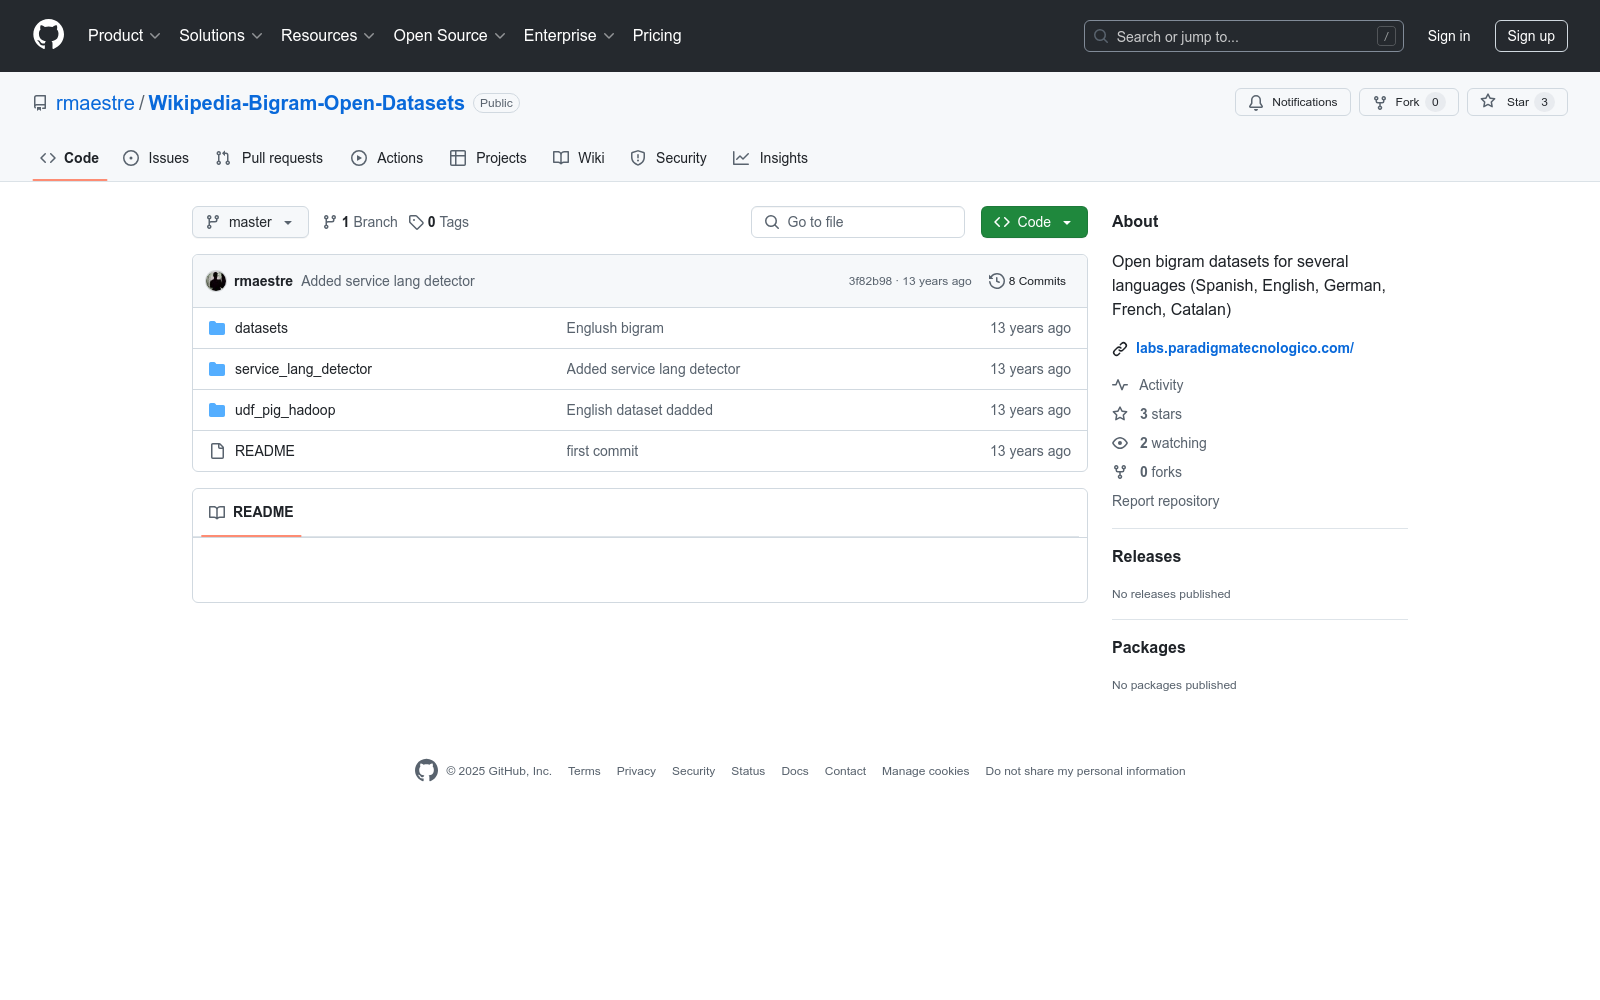Click the README file icon
This screenshot has width=1600, height=1000.
[217, 451]
